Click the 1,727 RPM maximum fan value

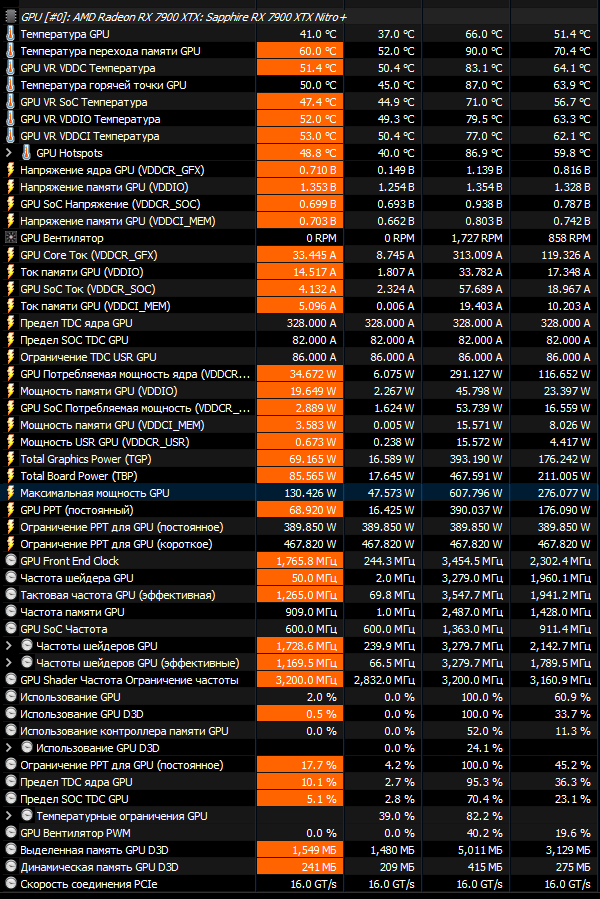pyautogui.click(x=477, y=238)
